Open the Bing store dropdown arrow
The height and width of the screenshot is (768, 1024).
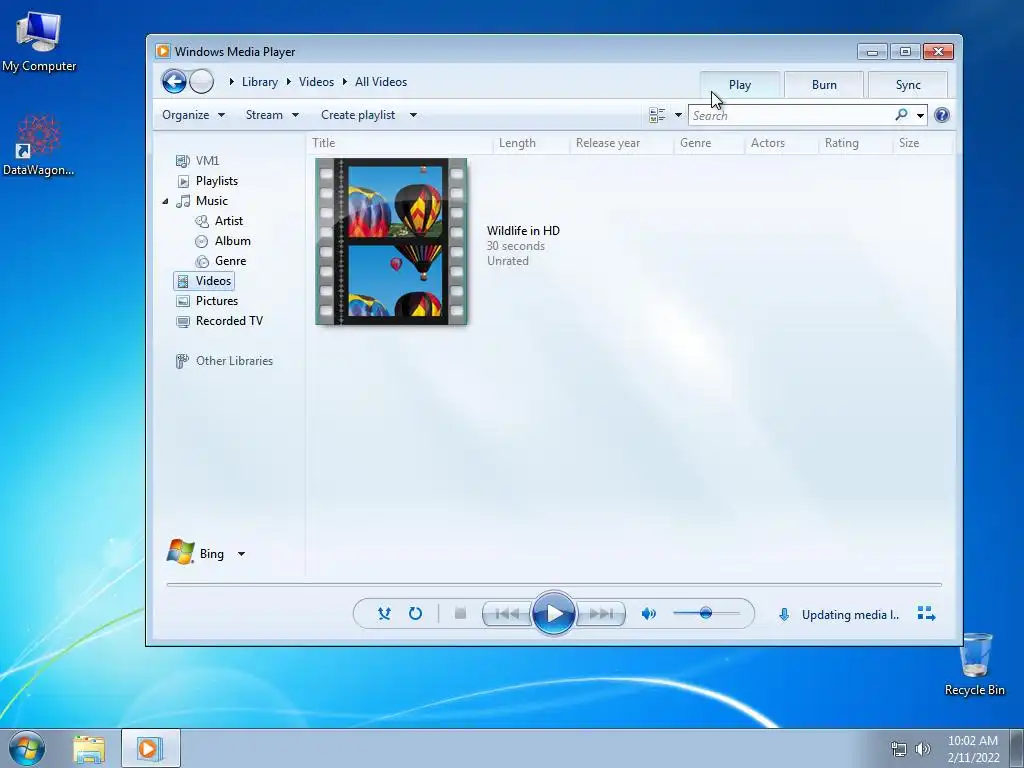241,554
